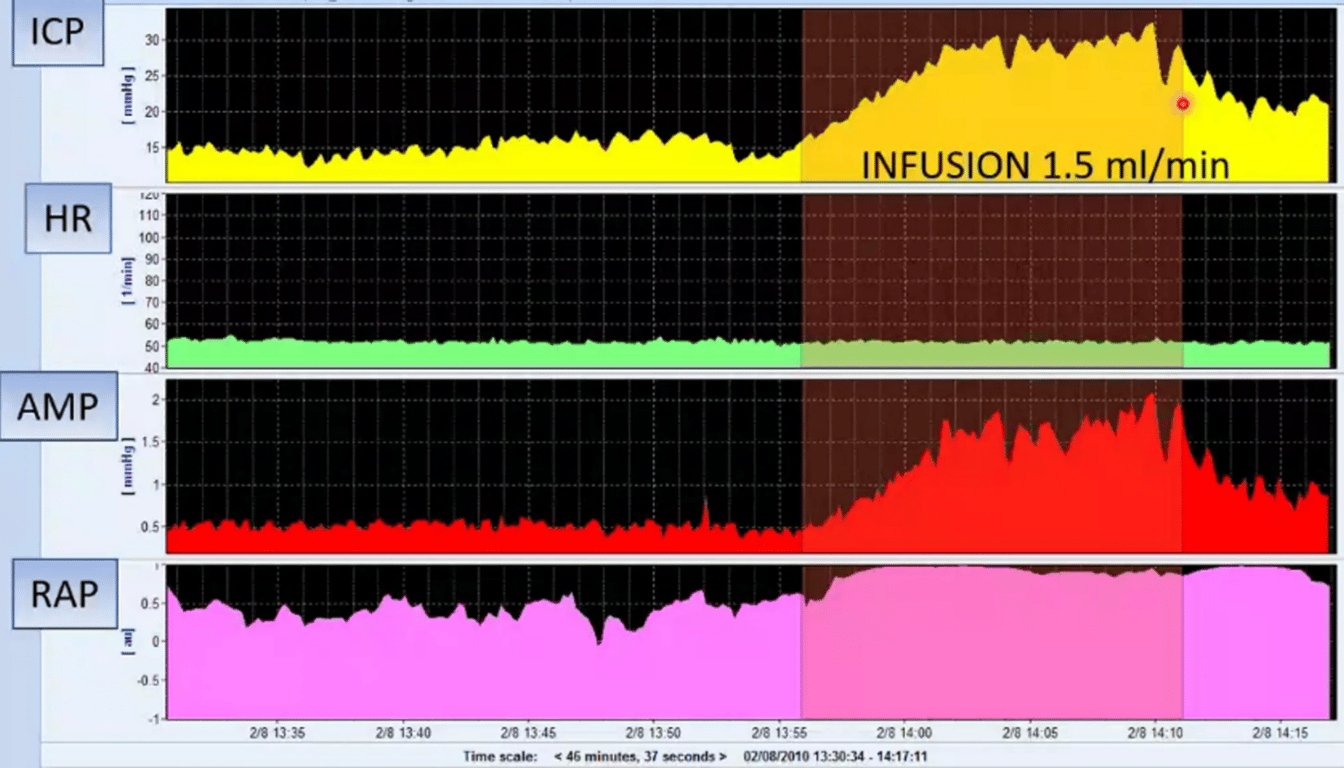Click the [1/min] unit label on HR axis
1344x768 pixels.
128,282
